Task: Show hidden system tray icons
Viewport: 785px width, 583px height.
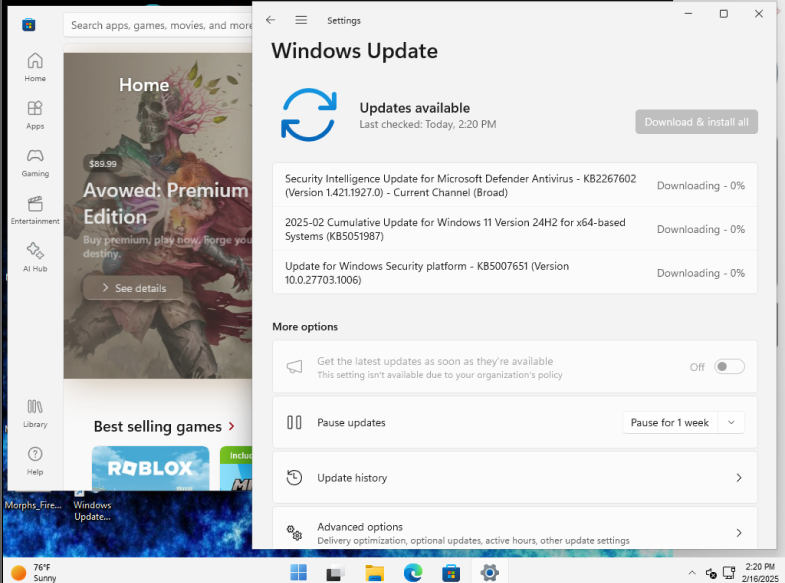Action: (x=692, y=572)
